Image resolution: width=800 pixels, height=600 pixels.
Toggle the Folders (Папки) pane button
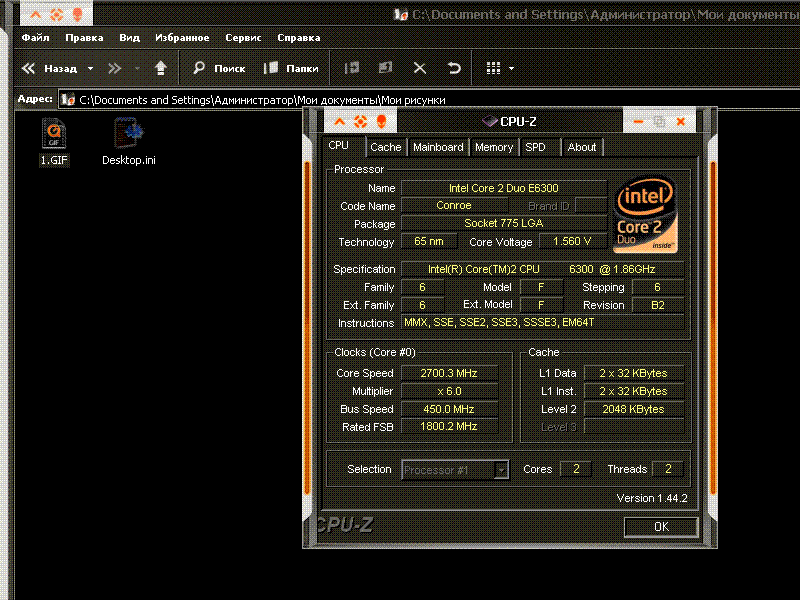click(291, 69)
